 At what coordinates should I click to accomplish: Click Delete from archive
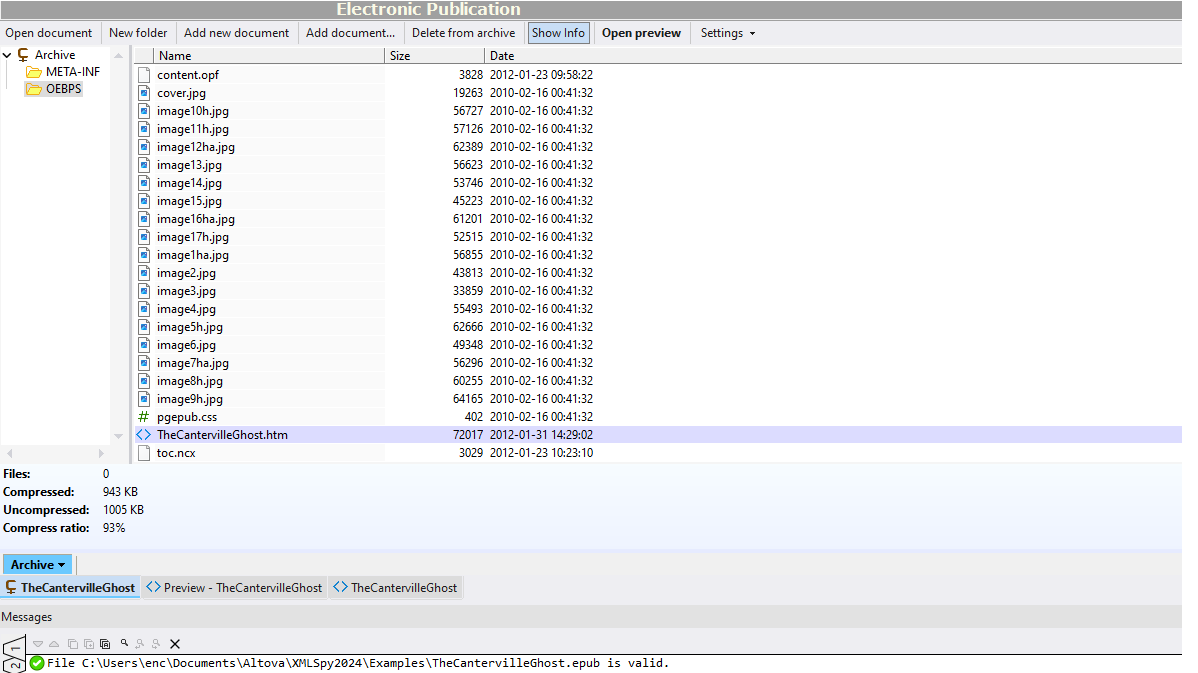tap(463, 32)
